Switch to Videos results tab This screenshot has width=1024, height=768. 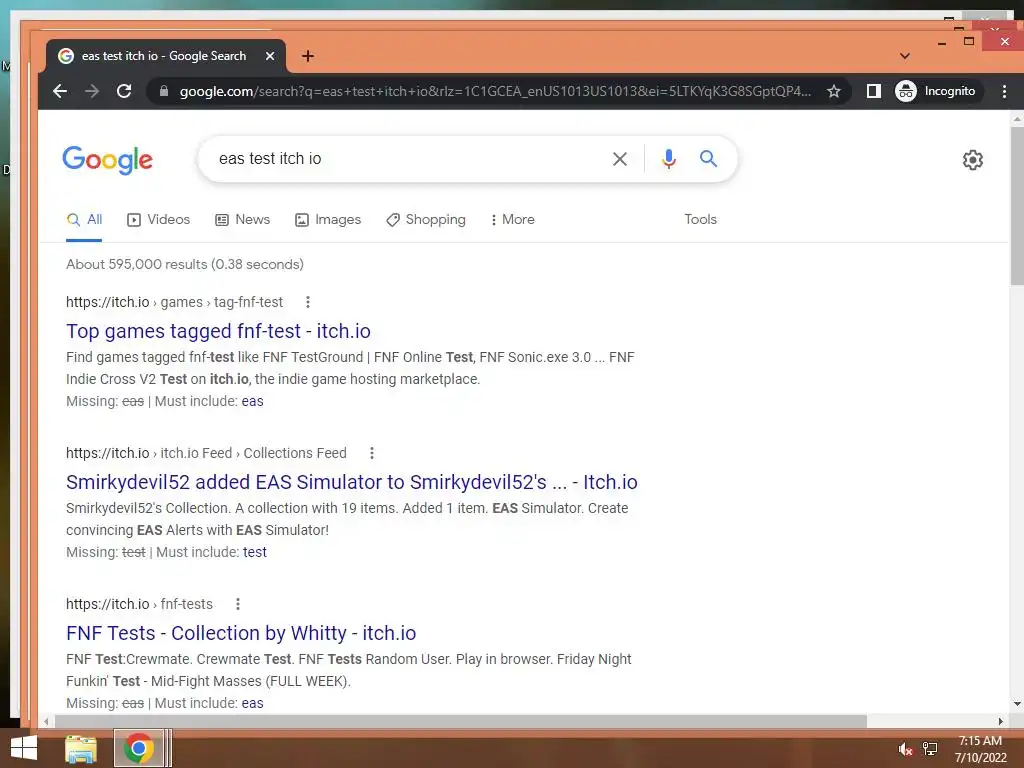(x=159, y=219)
